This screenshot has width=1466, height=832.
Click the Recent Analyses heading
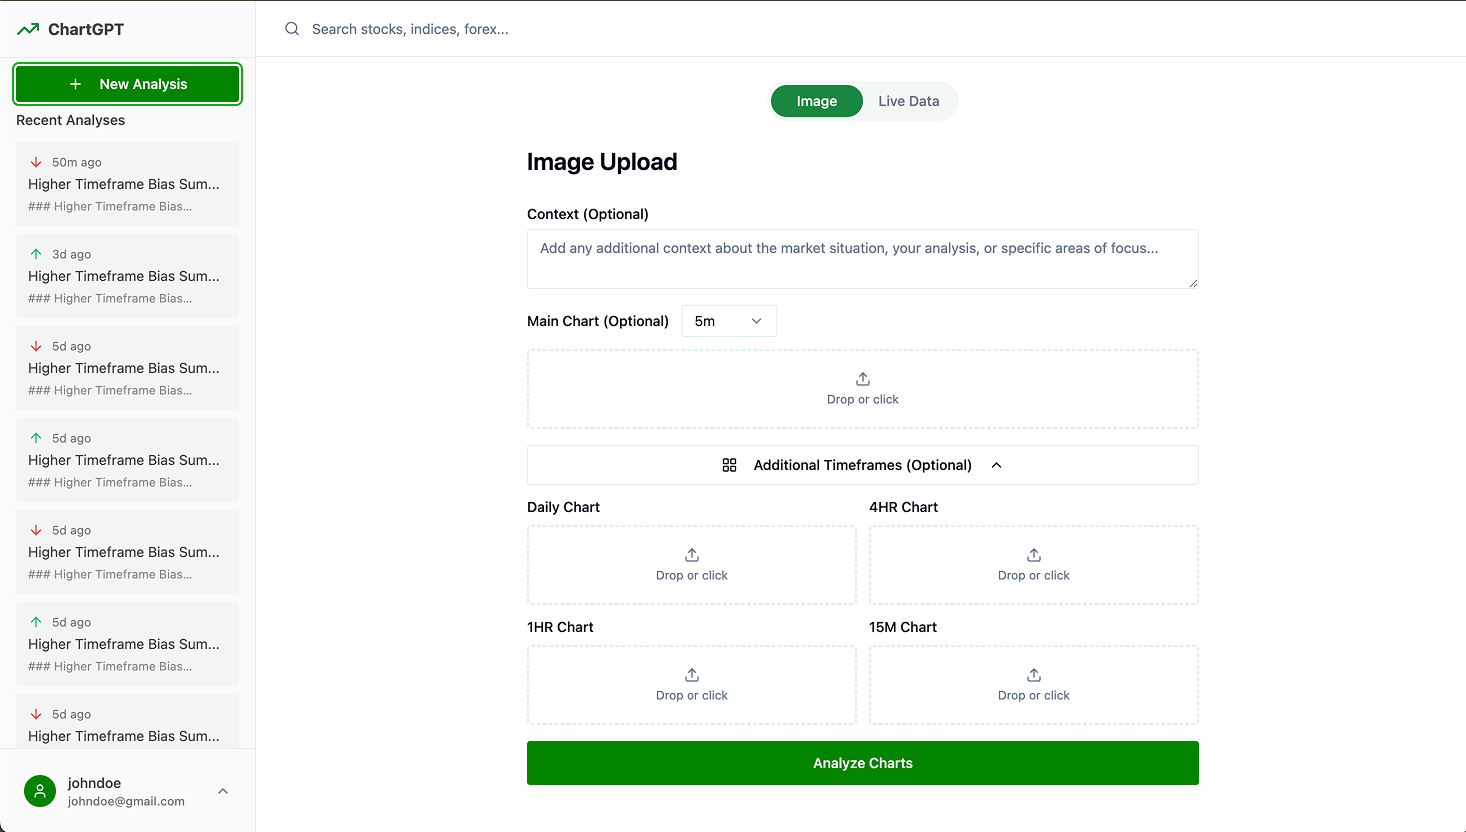[x=71, y=120]
